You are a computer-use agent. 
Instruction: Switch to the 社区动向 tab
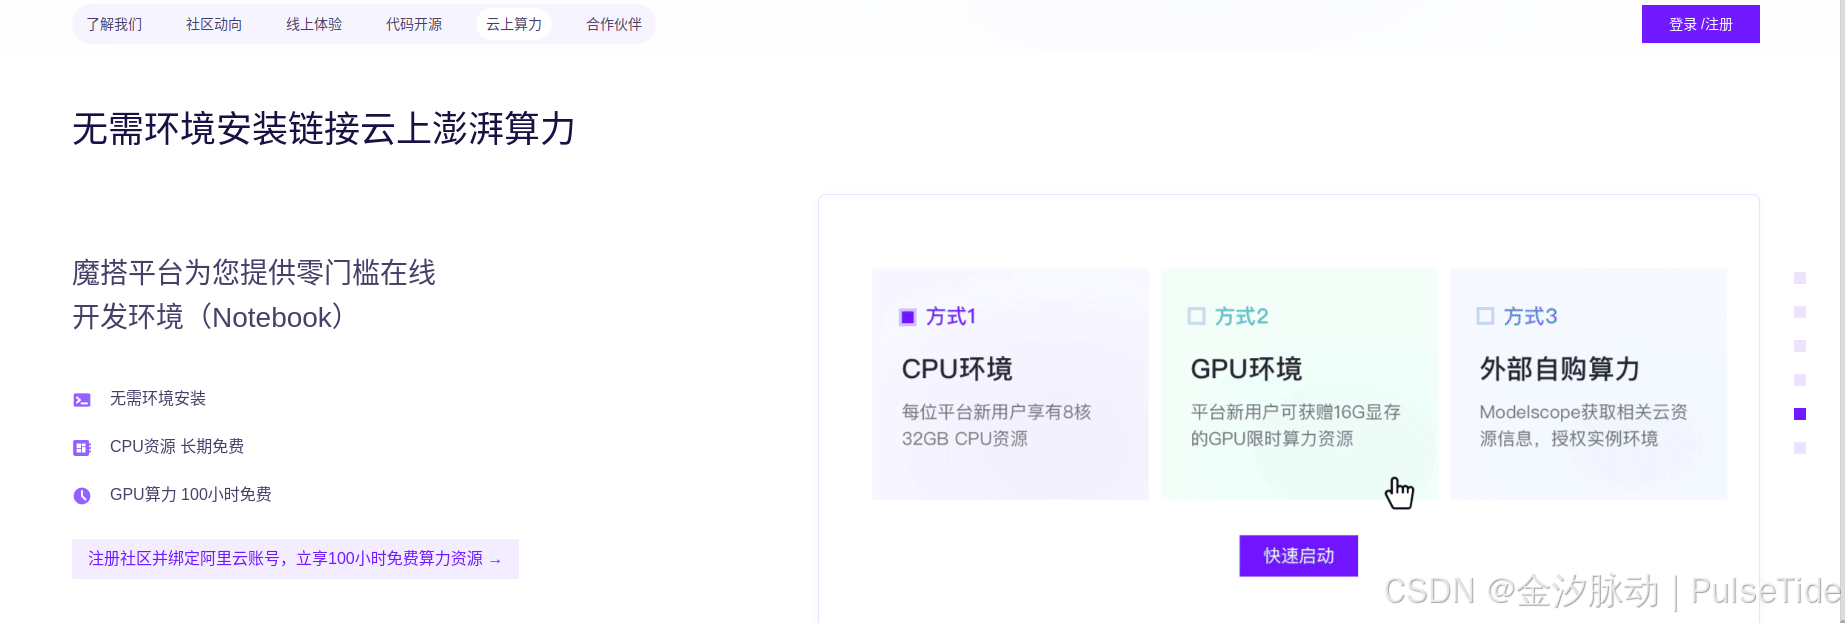(214, 24)
